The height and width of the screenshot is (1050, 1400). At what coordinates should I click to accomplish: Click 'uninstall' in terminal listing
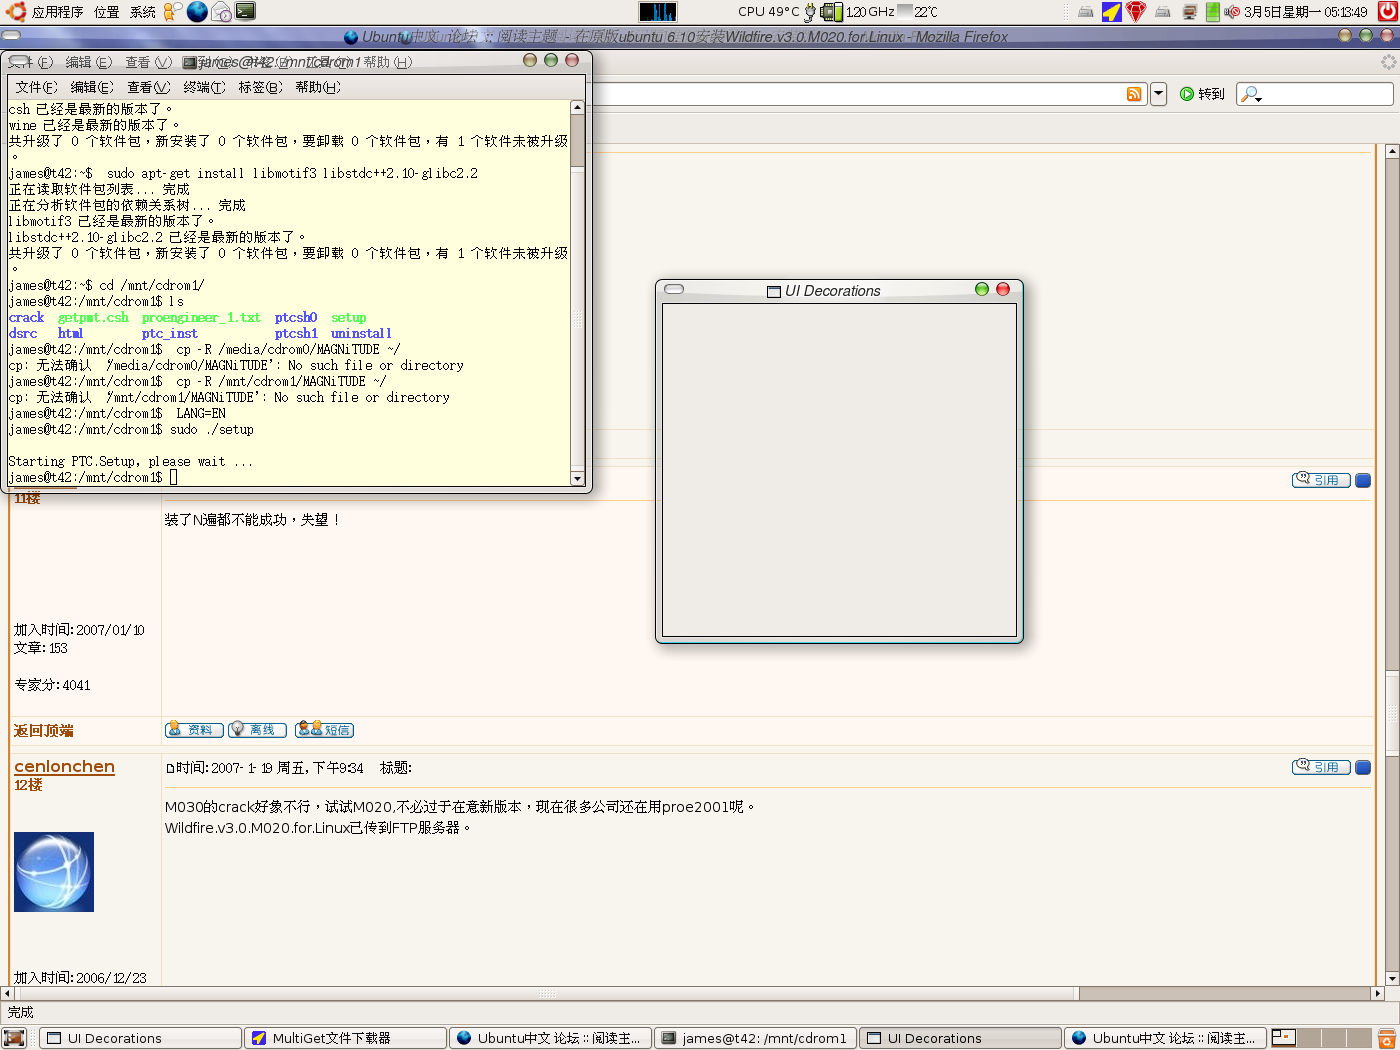(x=361, y=333)
